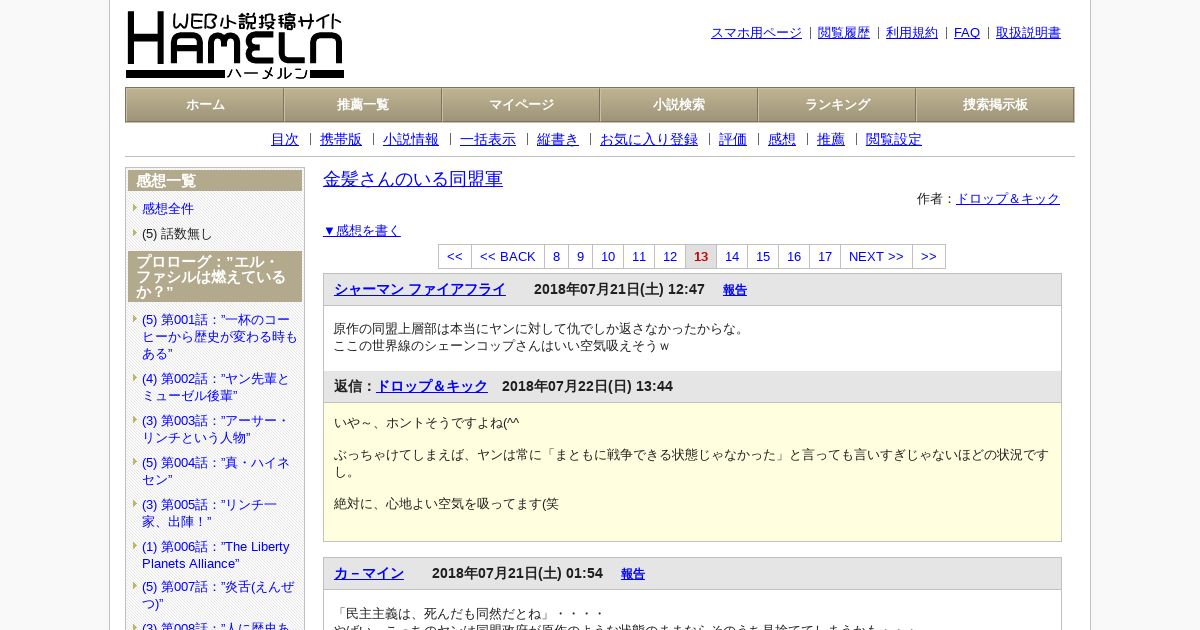The image size is (1200, 630).
Task: Click お気に入り登録
Action: point(649,140)
